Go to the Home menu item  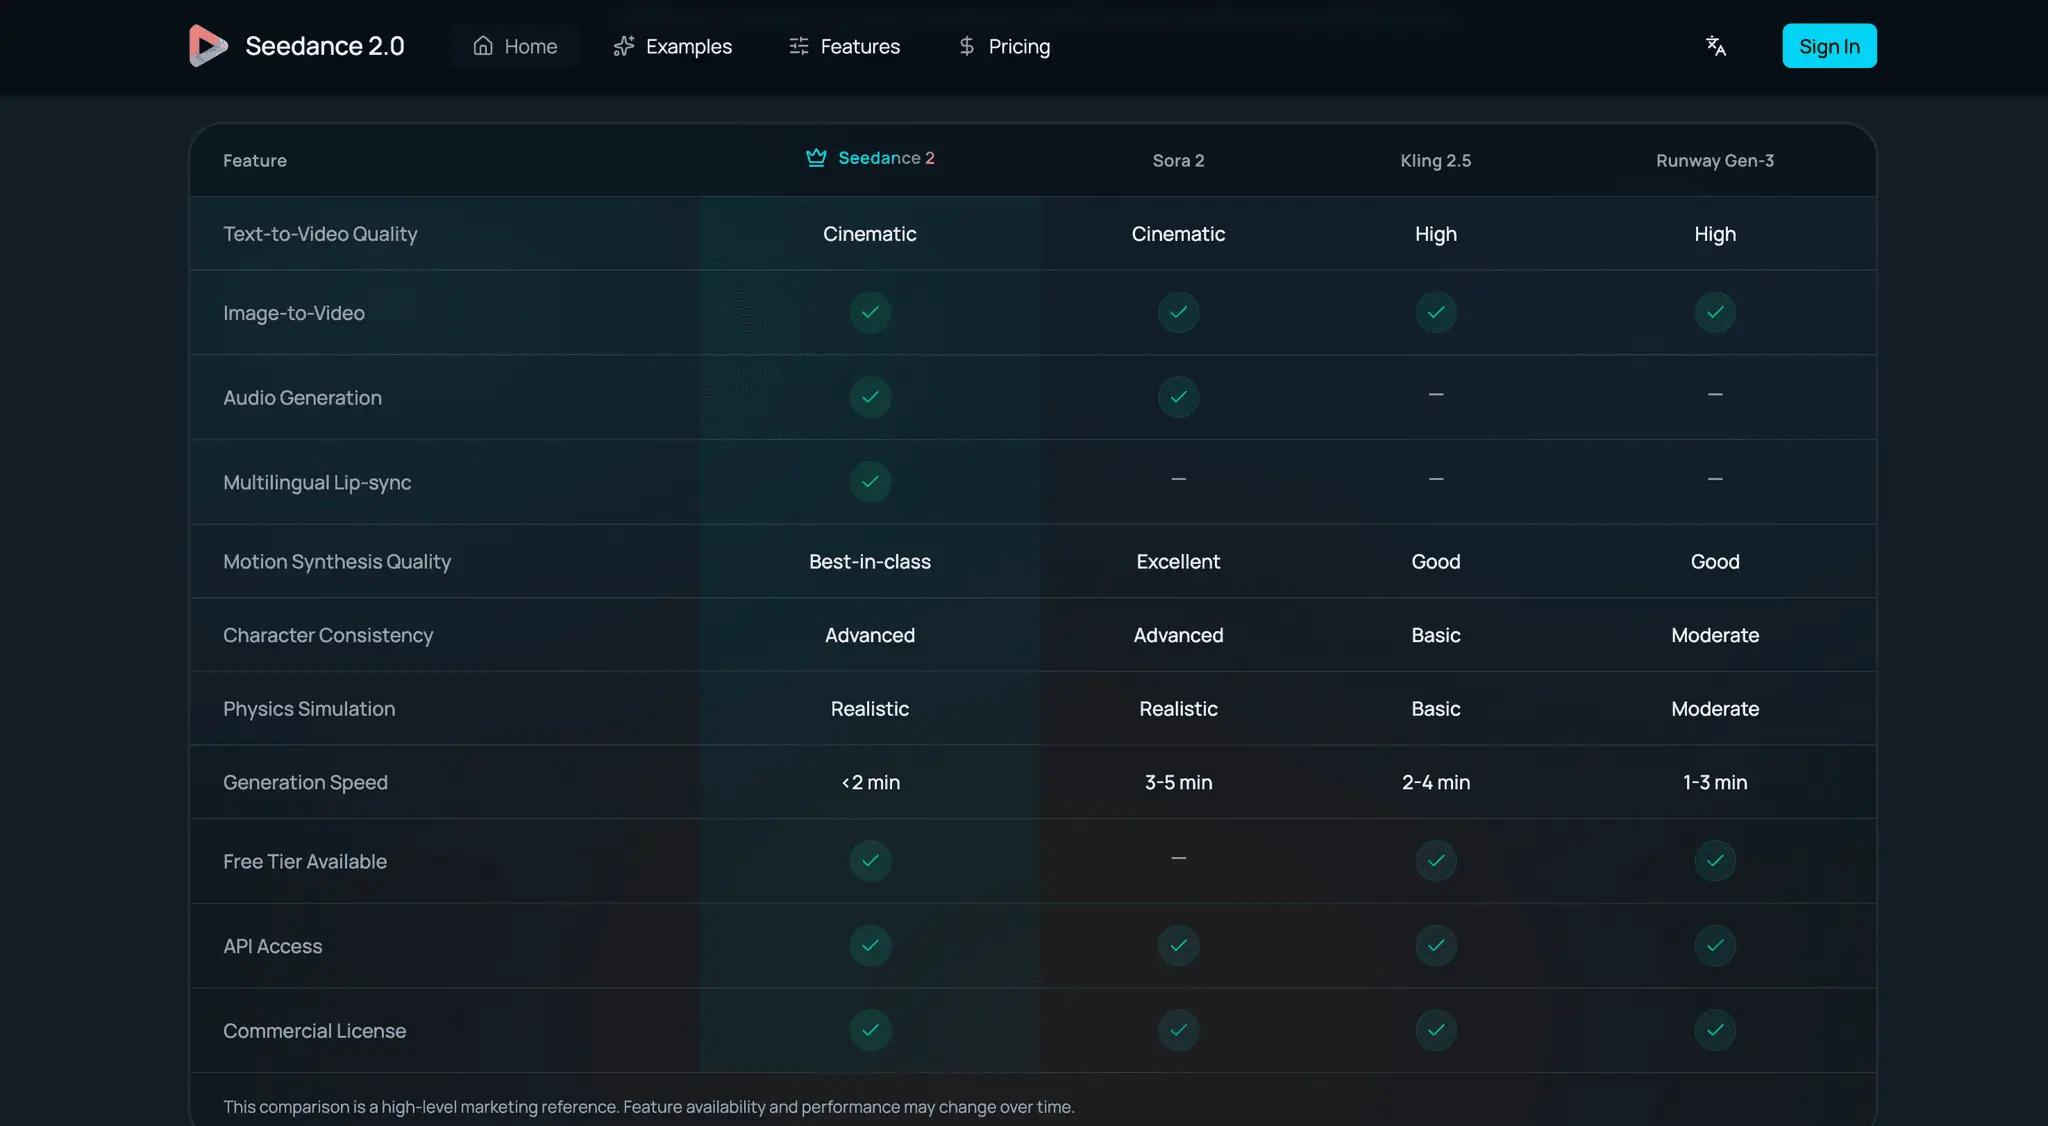point(515,46)
